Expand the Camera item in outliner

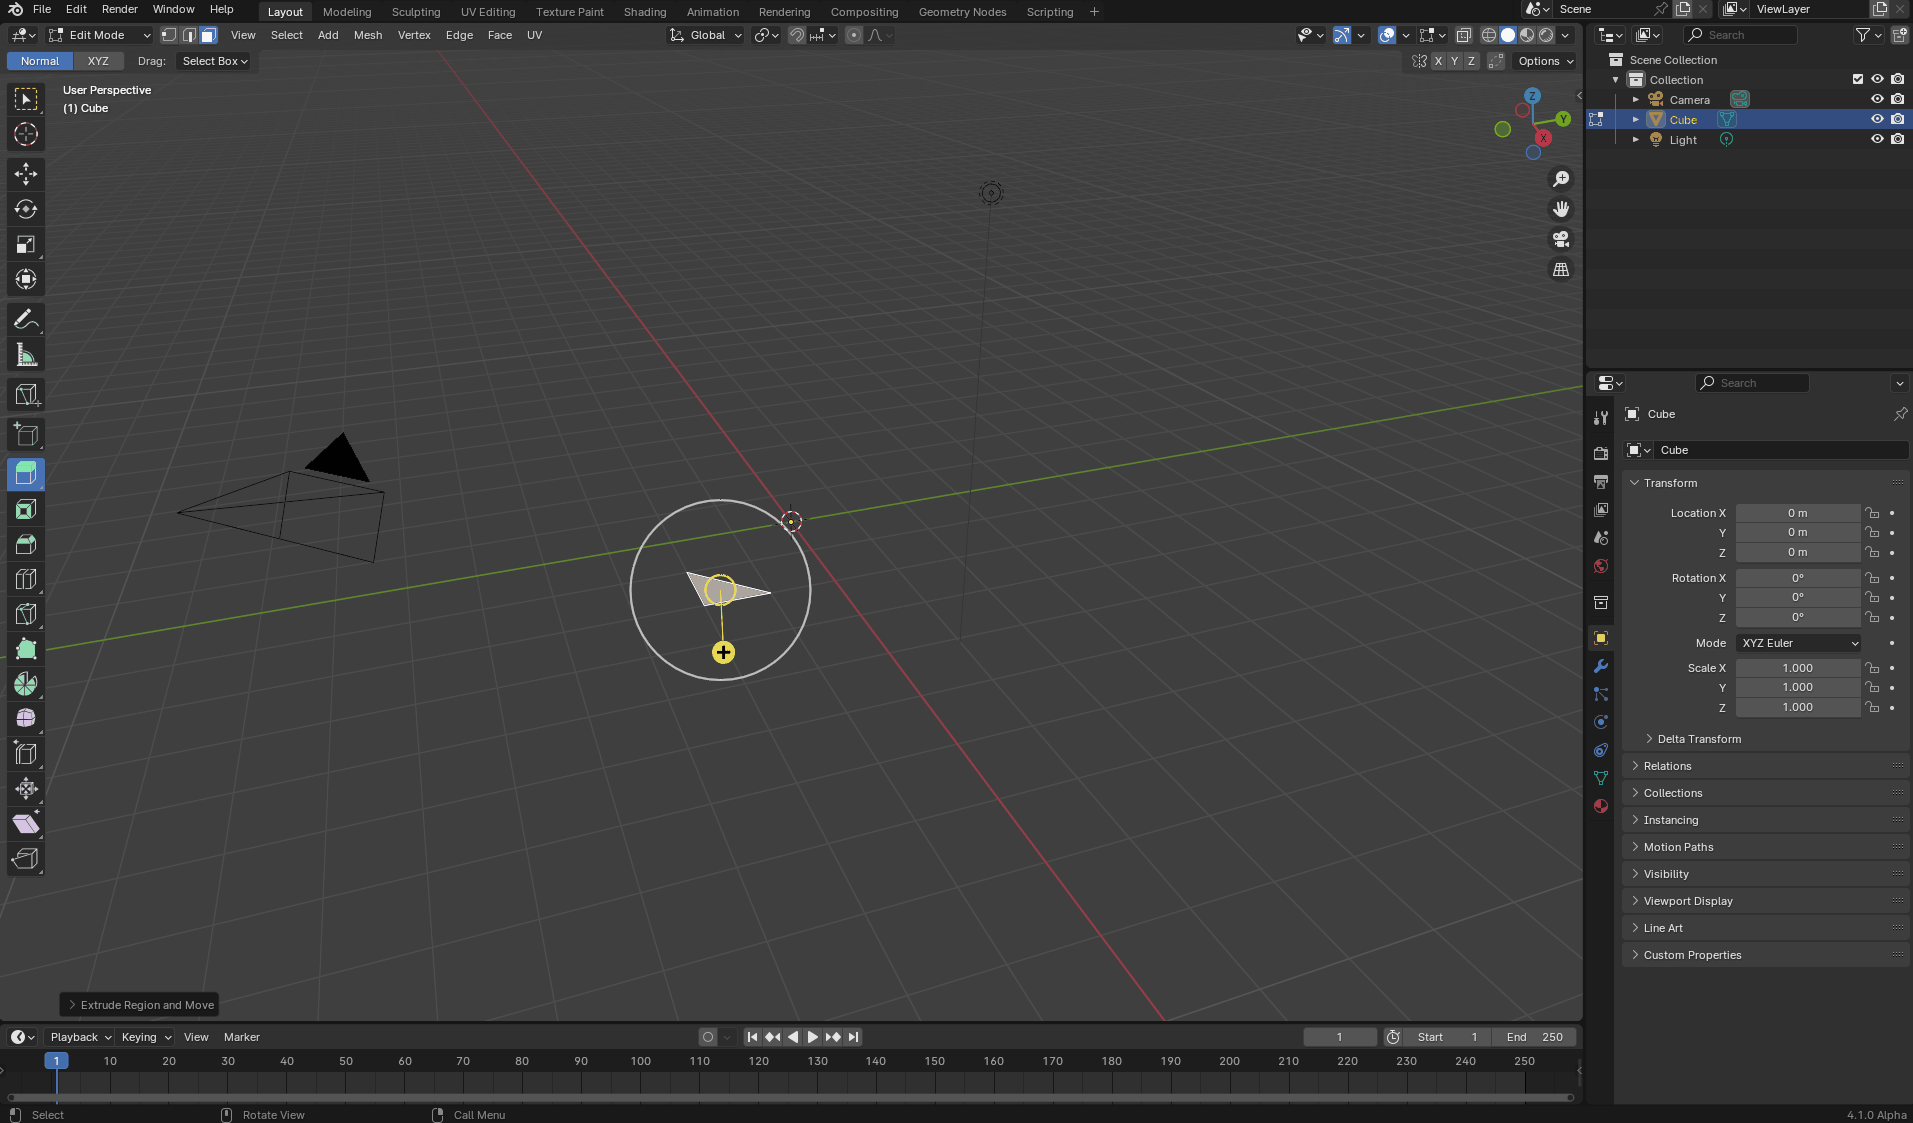point(1636,99)
